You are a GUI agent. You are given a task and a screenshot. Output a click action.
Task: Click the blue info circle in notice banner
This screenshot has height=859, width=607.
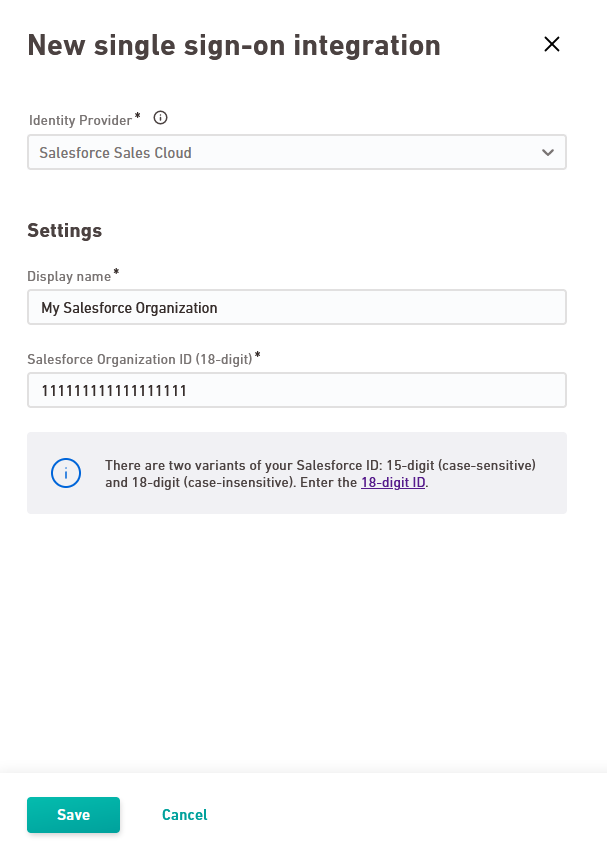tap(66, 473)
